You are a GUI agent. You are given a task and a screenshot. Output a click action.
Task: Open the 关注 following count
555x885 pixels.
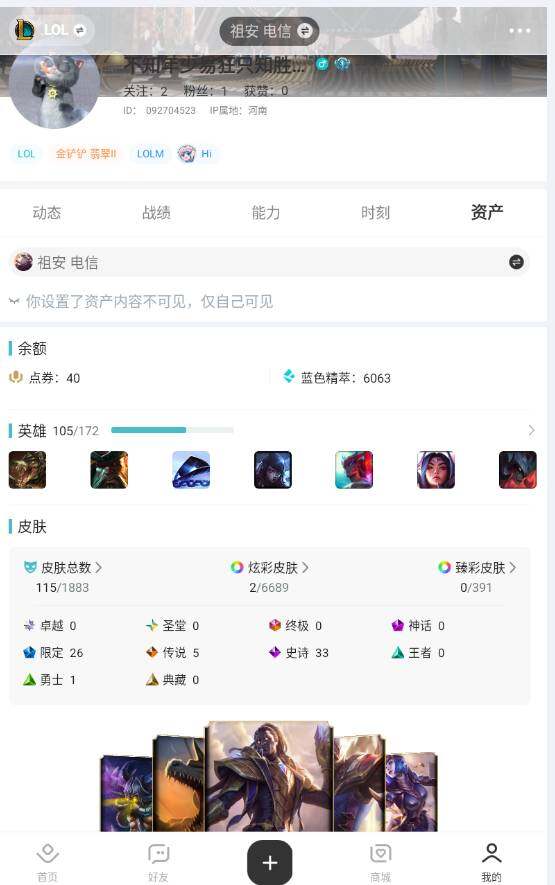tap(145, 91)
